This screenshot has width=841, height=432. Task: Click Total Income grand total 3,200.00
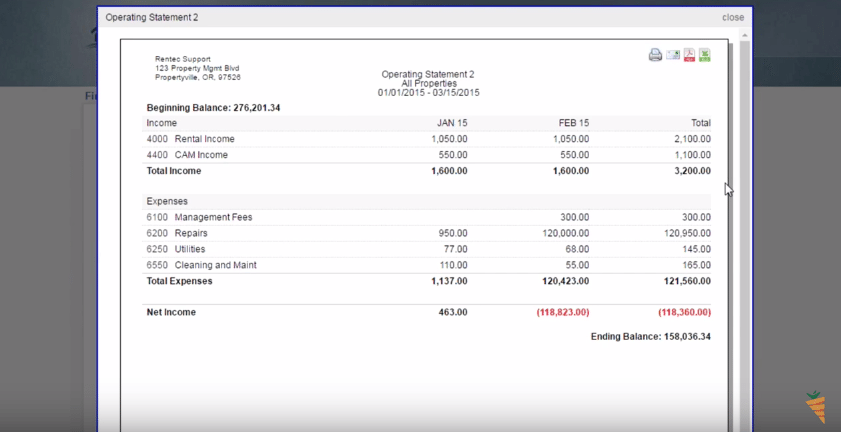pos(692,171)
